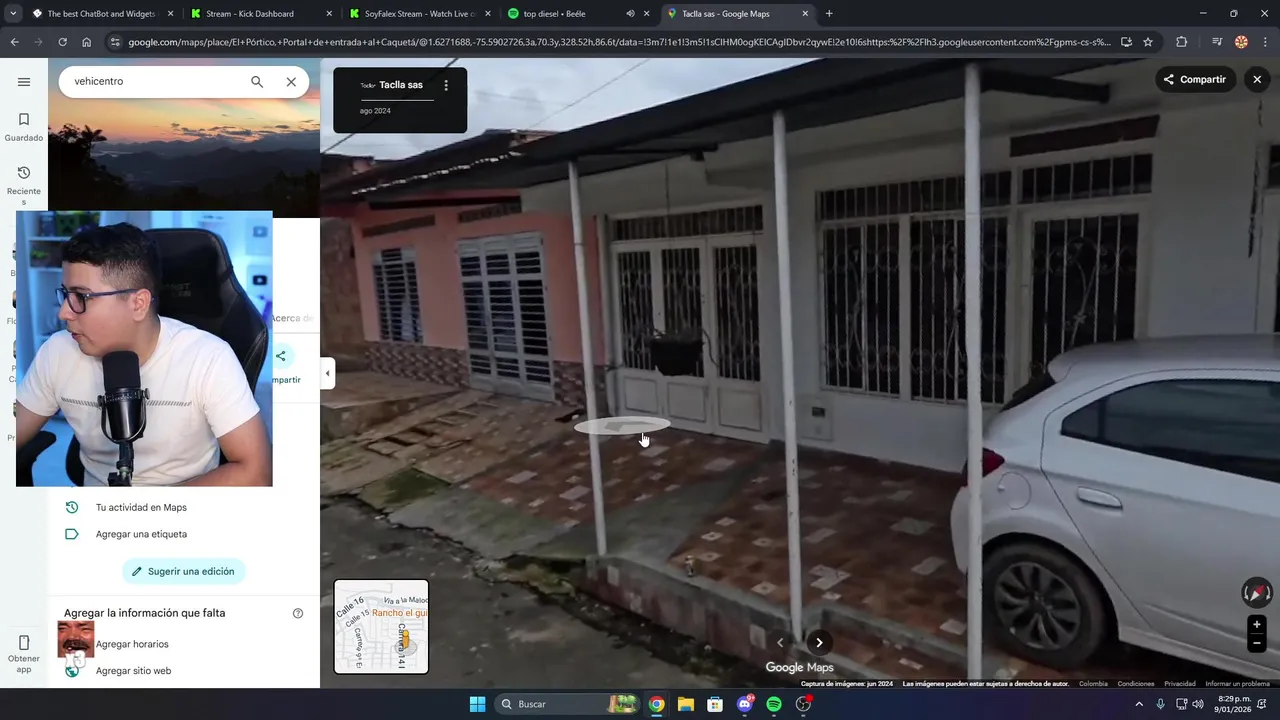1280x720 pixels.
Task: Open the minimap thumbnail
Action: pyautogui.click(x=381, y=626)
